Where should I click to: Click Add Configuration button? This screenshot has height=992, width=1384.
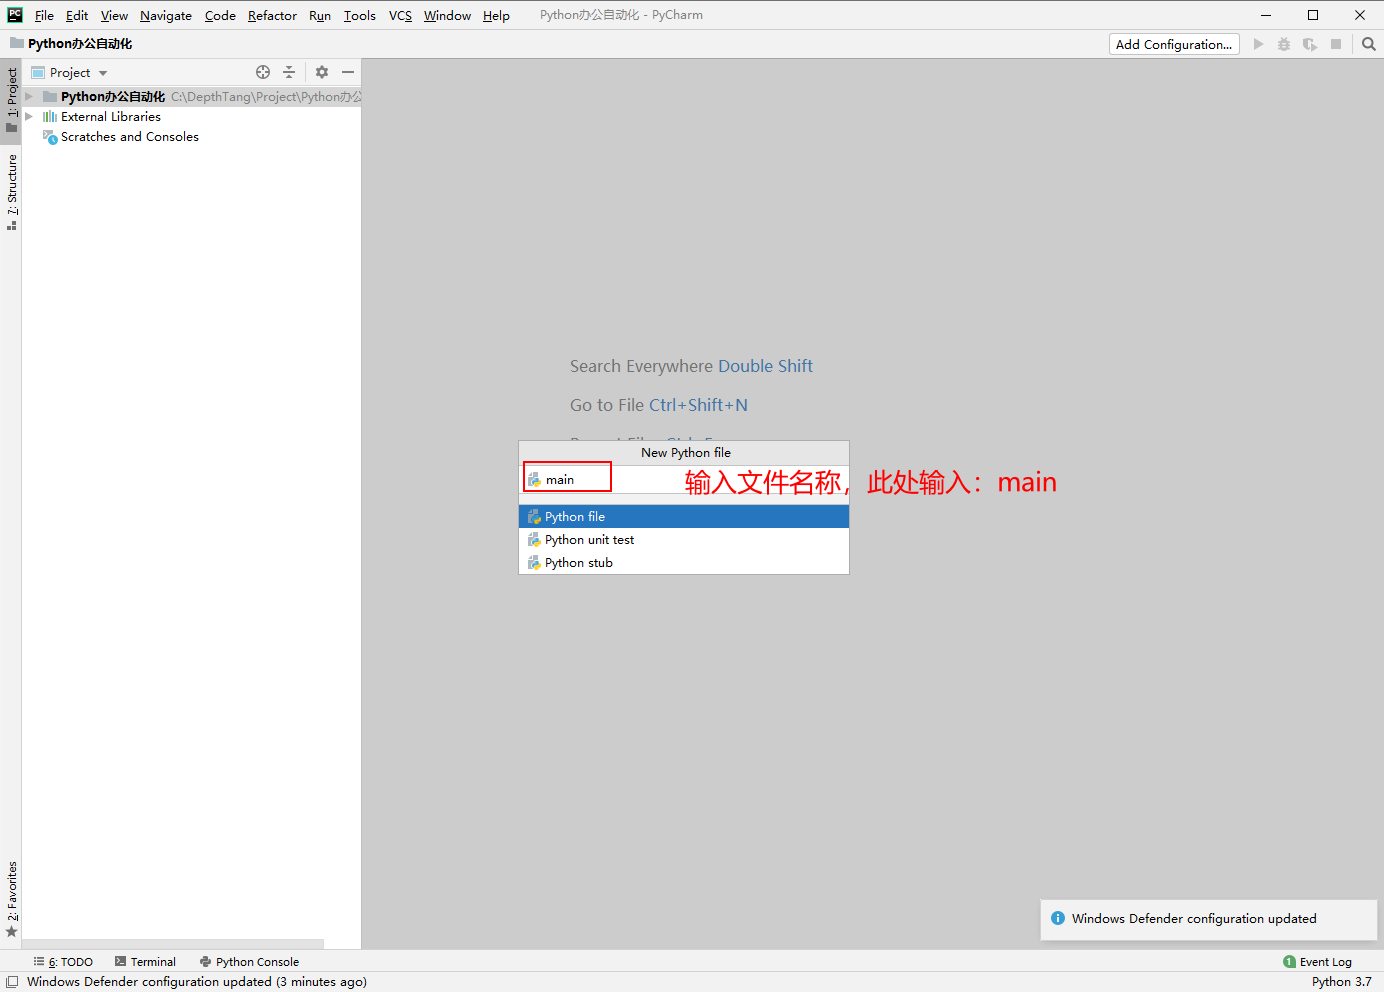point(1174,44)
